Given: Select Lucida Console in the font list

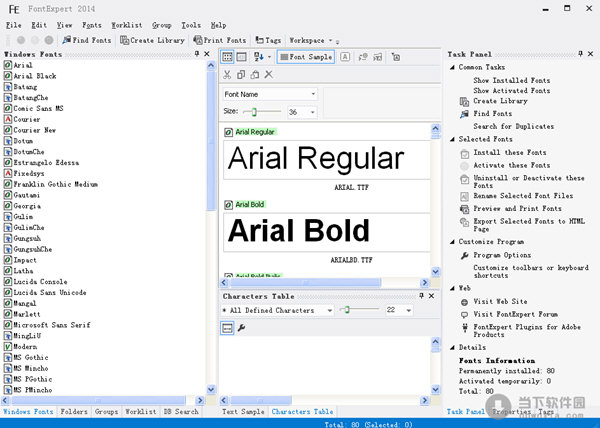Looking at the screenshot, I should click(40, 282).
